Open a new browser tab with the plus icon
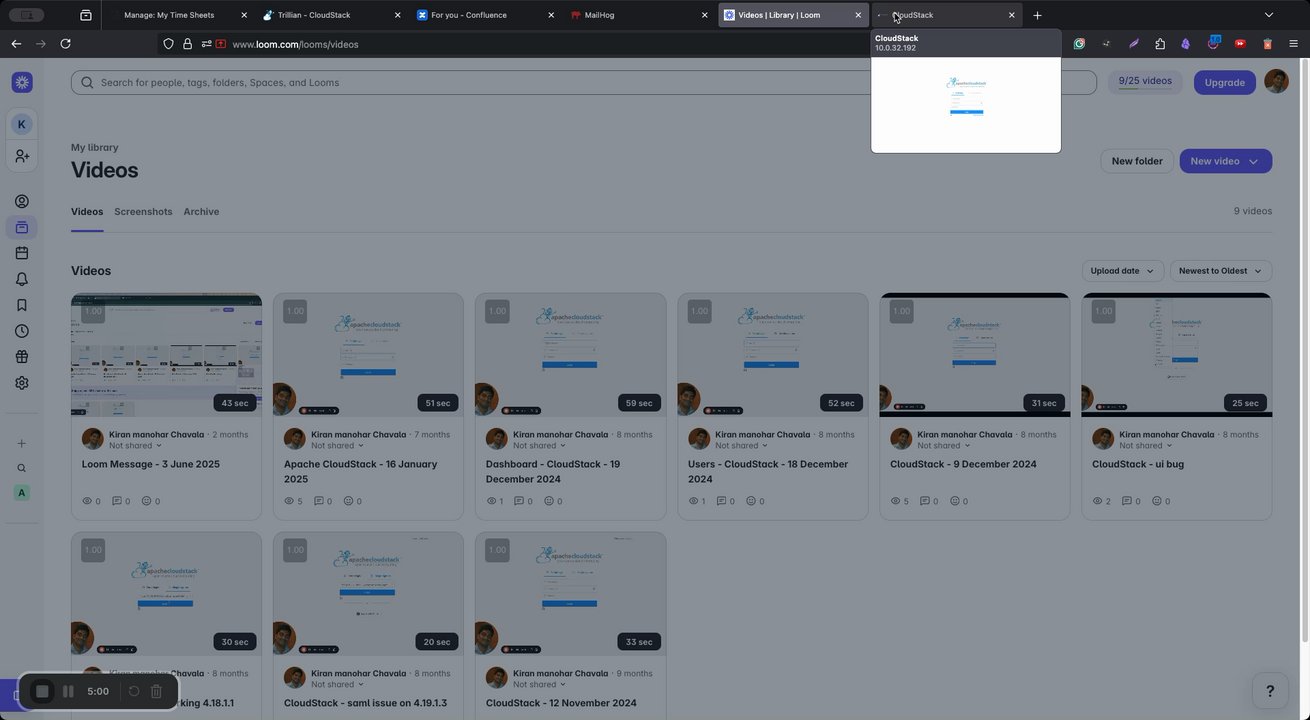The height and width of the screenshot is (720, 1310). 1037,15
